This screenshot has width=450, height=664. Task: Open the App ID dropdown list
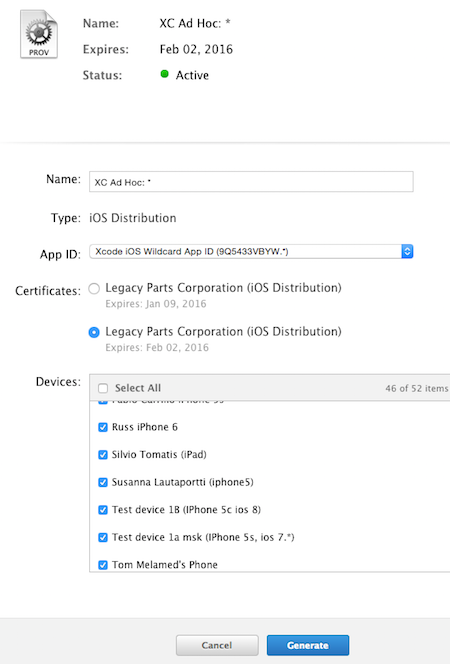tap(251, 251)
